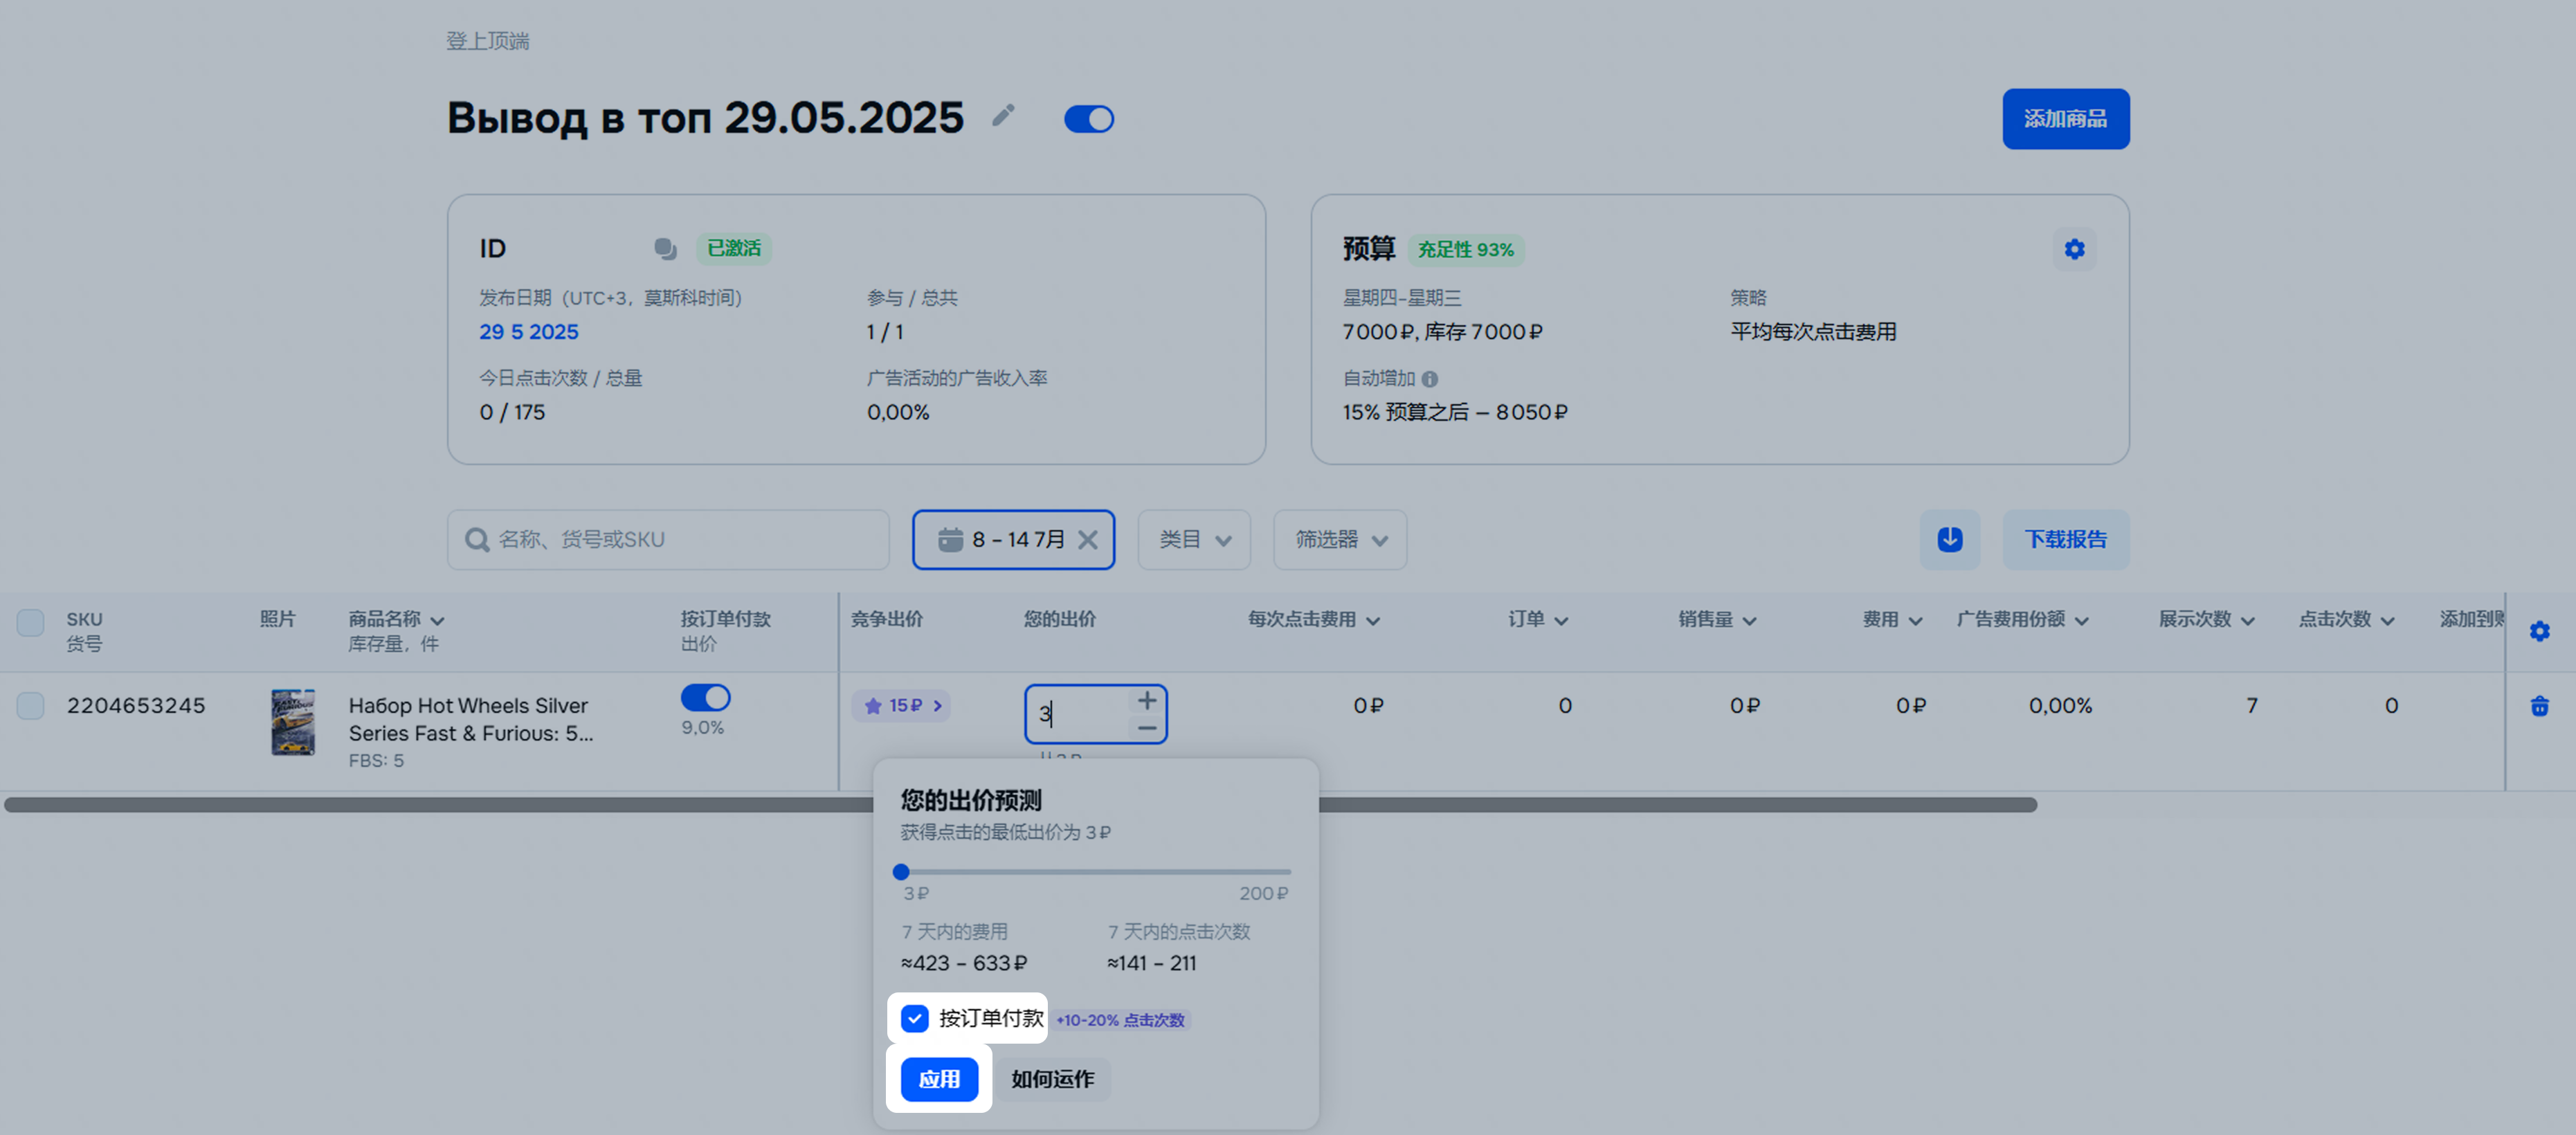Increase bid with the plus stepper

1147,700
